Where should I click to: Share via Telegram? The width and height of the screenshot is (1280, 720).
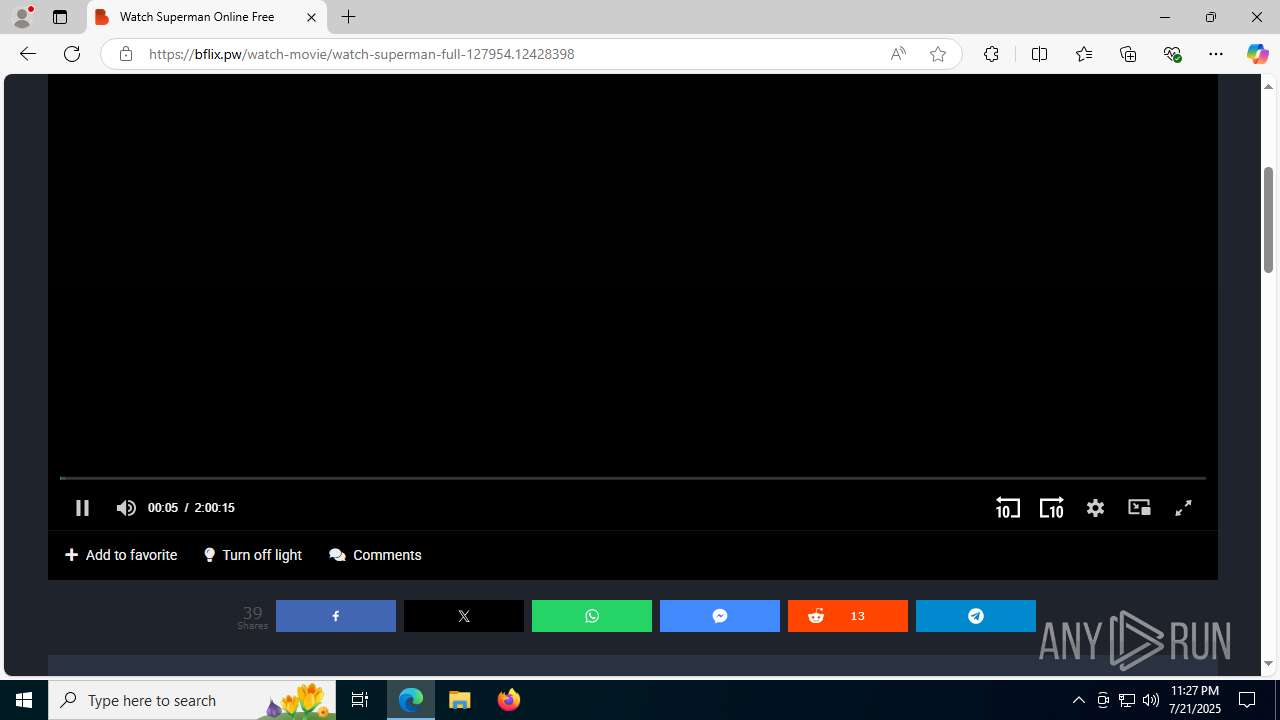[x=976, y=616]
